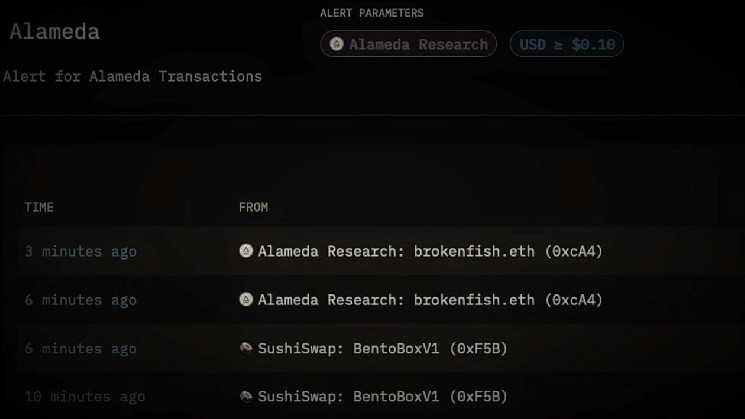Select the '10 minutes ago' timestamp
This screenshot has width=745, height=419.
point(84,396)
